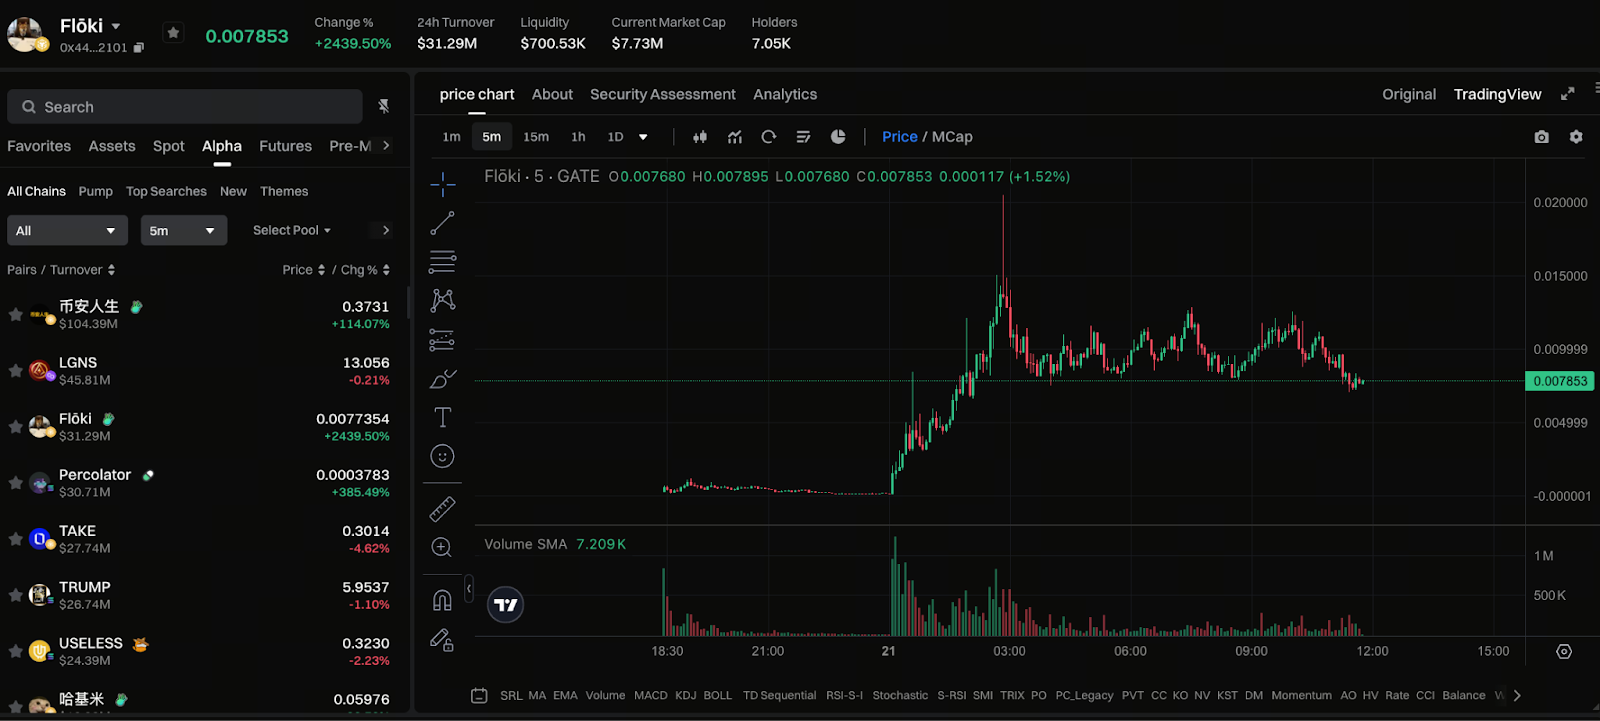This screenshot has height=721, width=1600.
Task: Click the calendar icon in indicator bar
Action: click(479, 695)
